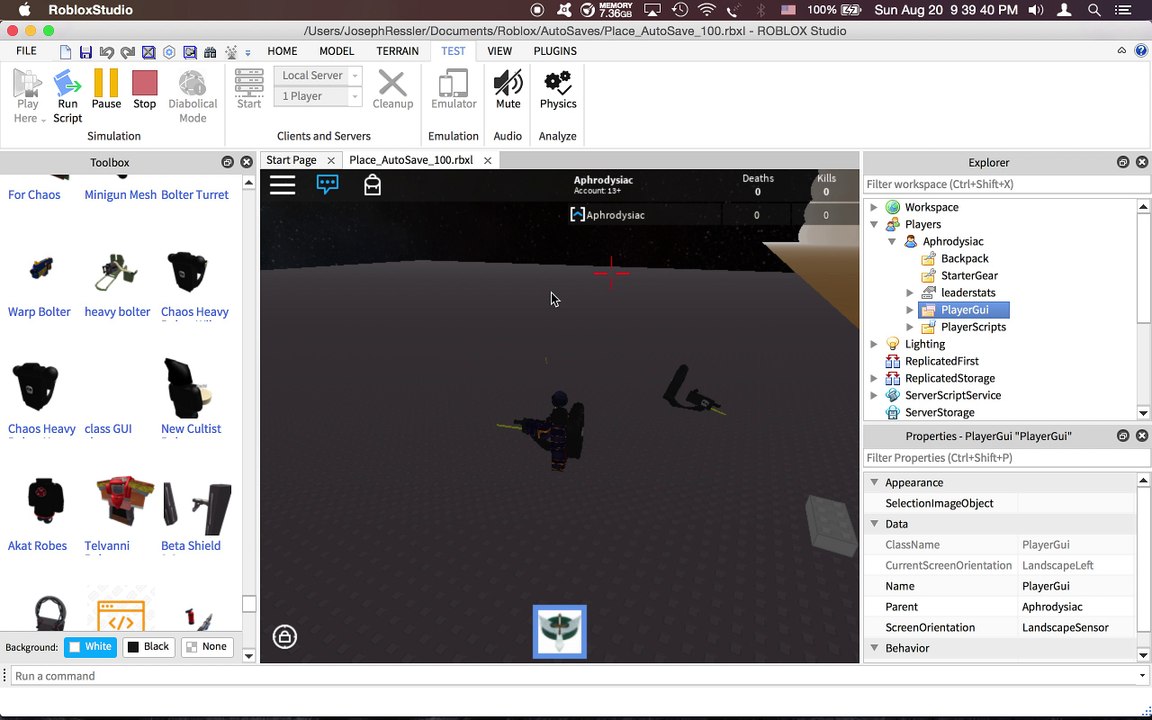
Task: Set toolbox background to None
Action: [207, 647]
